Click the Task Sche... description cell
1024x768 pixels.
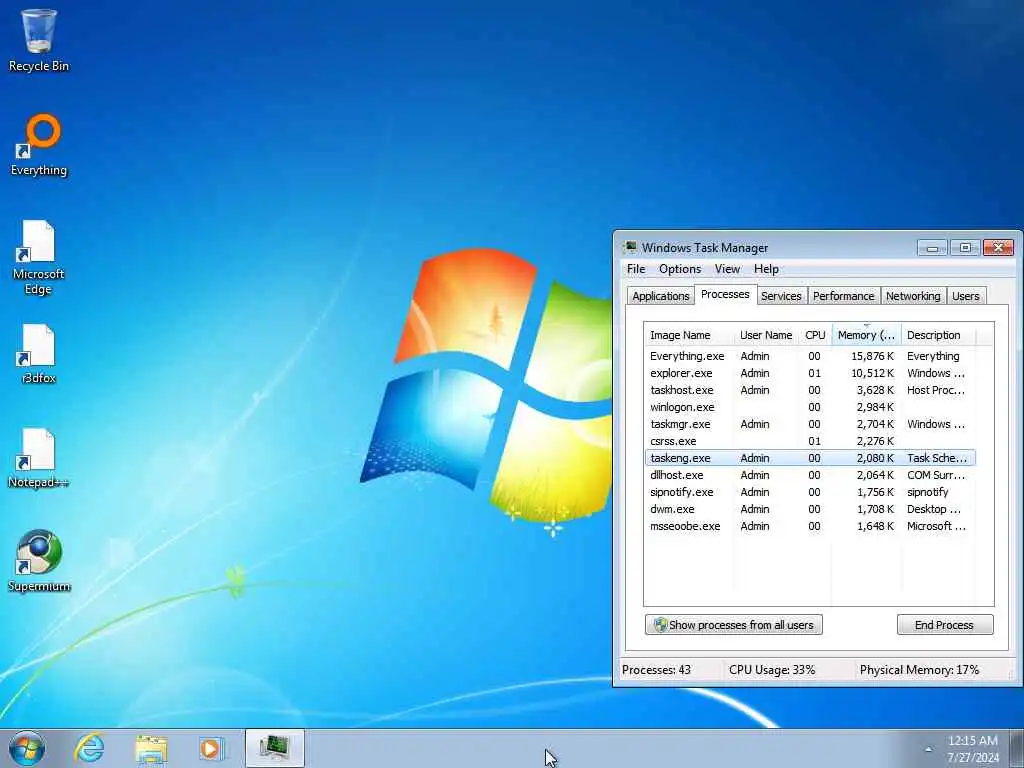point(937,458)
